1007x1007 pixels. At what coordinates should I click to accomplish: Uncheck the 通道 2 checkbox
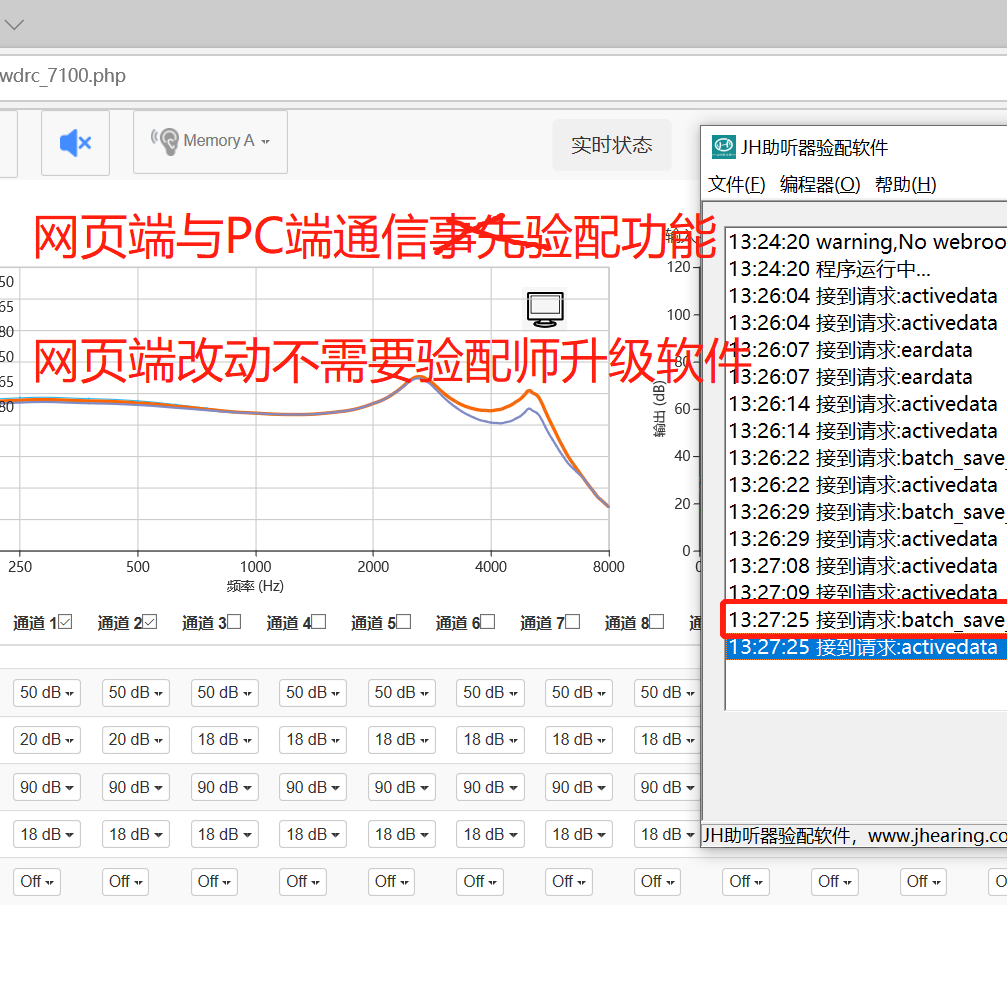click(150, 622)
